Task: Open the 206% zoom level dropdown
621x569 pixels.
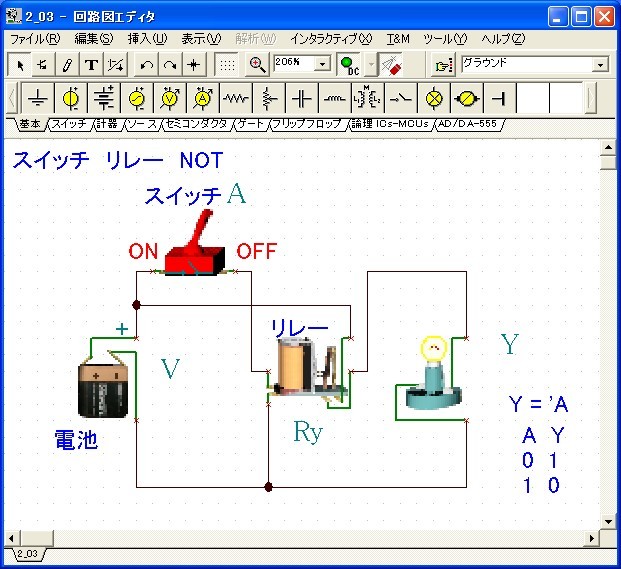Action: [x=322, y=64]
